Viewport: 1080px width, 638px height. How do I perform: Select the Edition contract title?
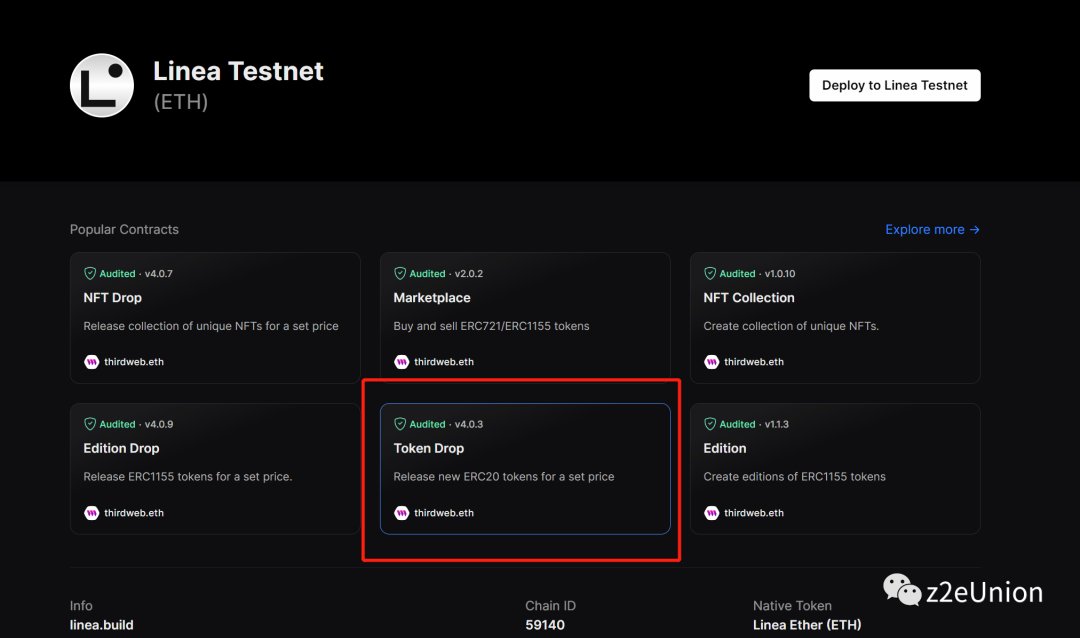(x=724, y=449)
